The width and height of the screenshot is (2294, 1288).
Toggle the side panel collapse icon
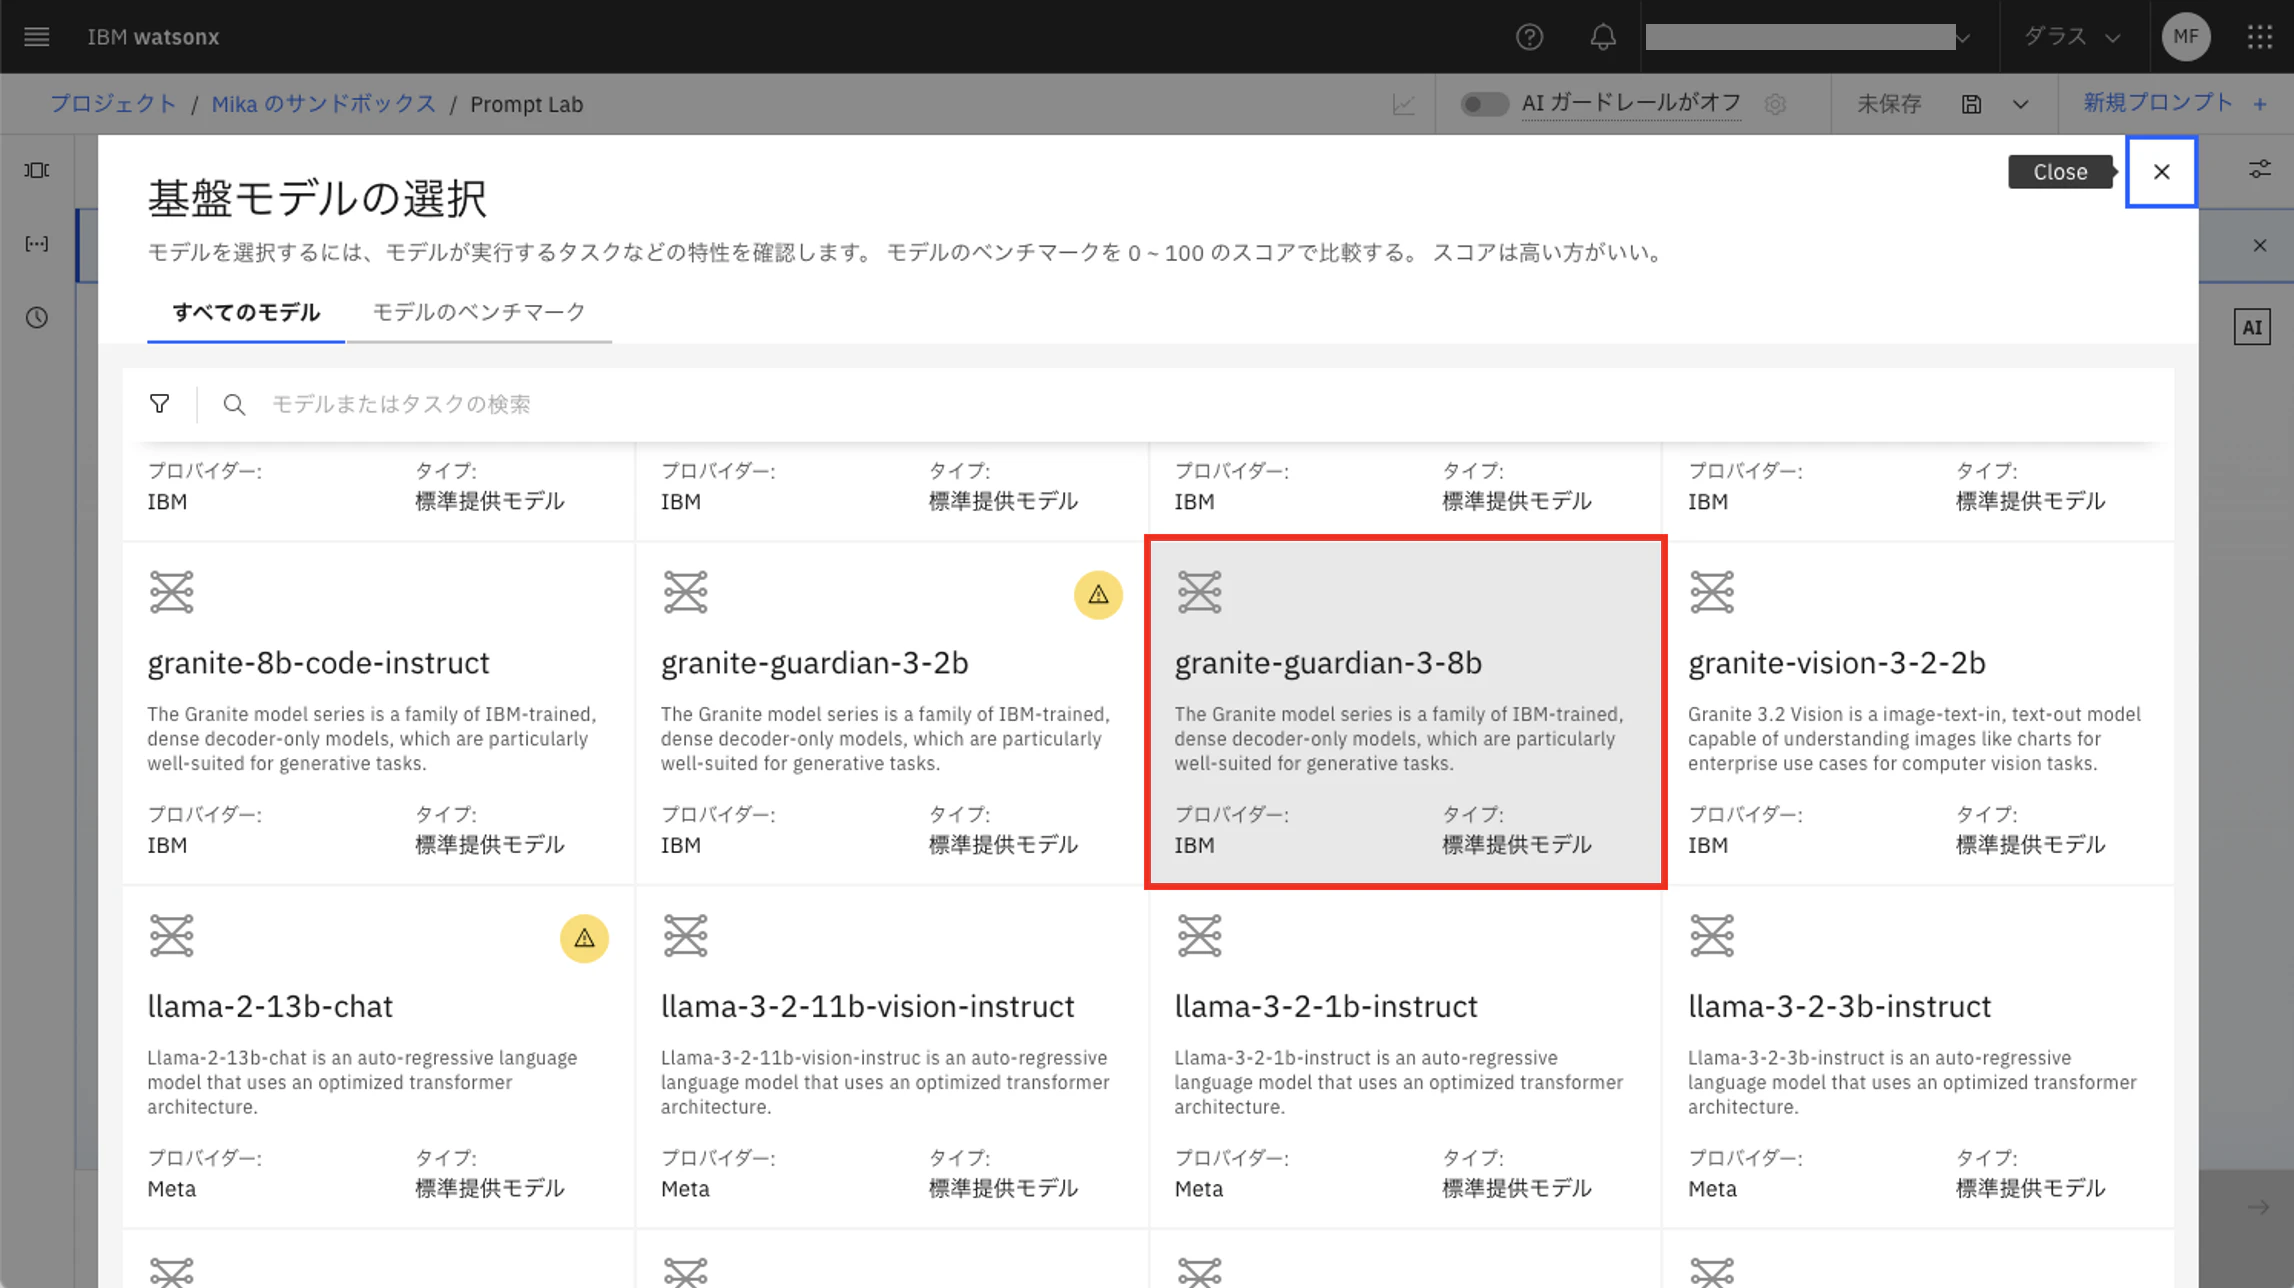(x=37, y=170)
